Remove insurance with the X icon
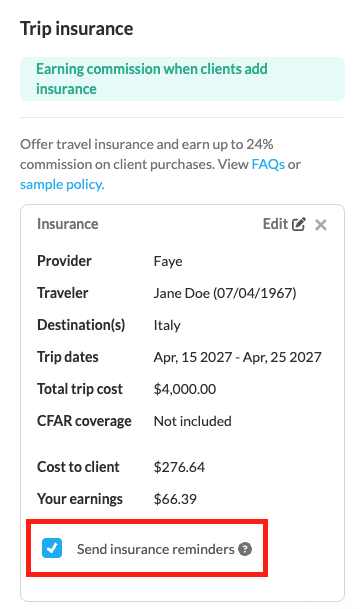 click(x=321, y=224)
